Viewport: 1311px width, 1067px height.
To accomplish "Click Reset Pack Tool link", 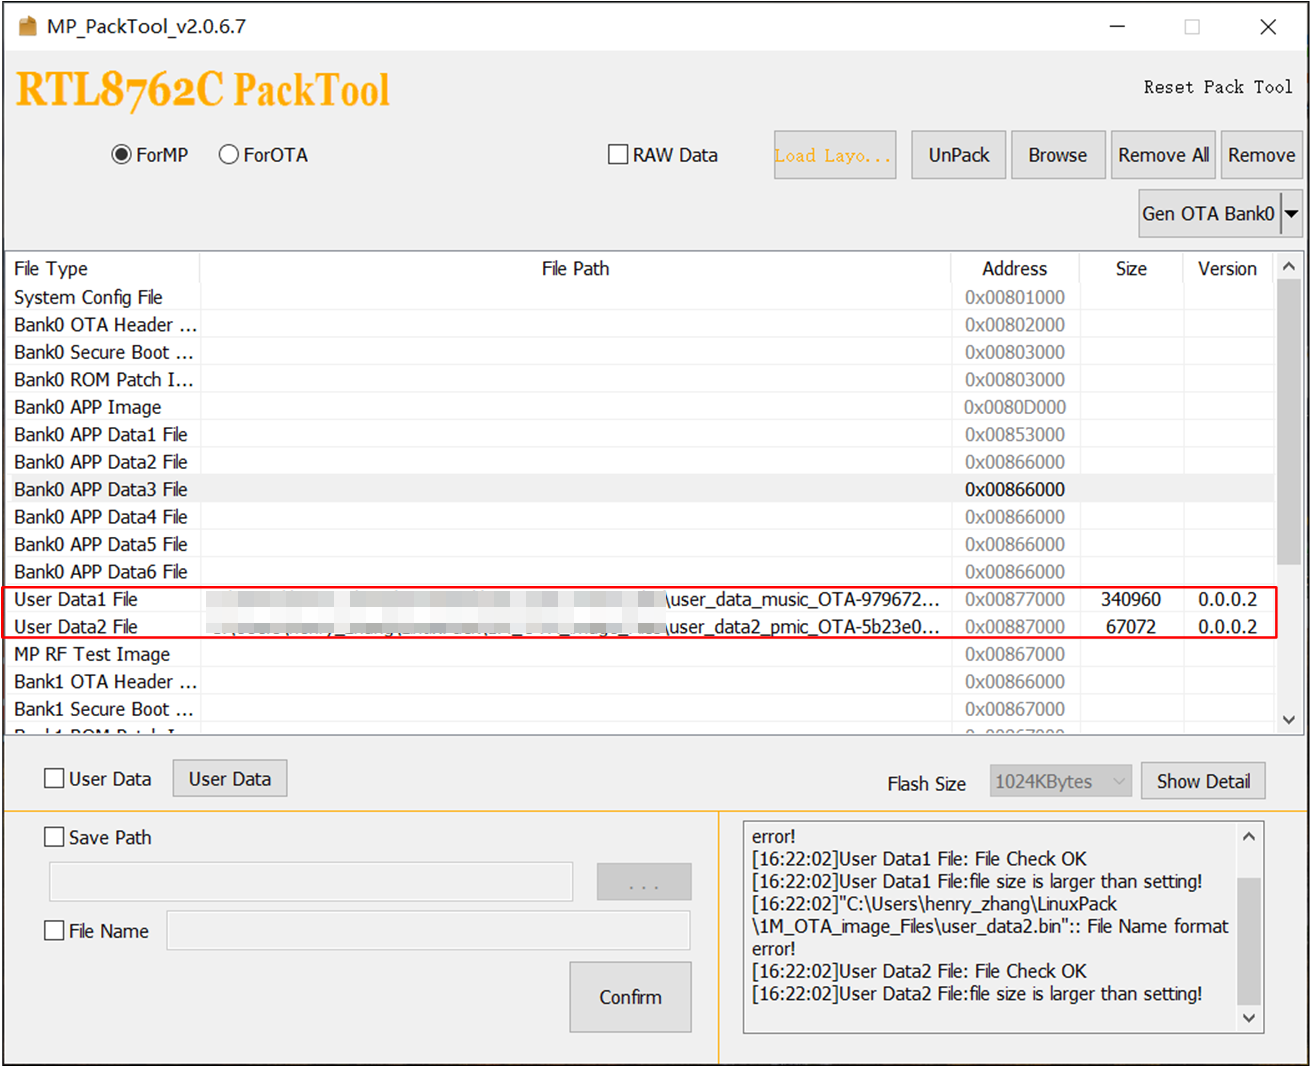I will (x=1217, y=87).
